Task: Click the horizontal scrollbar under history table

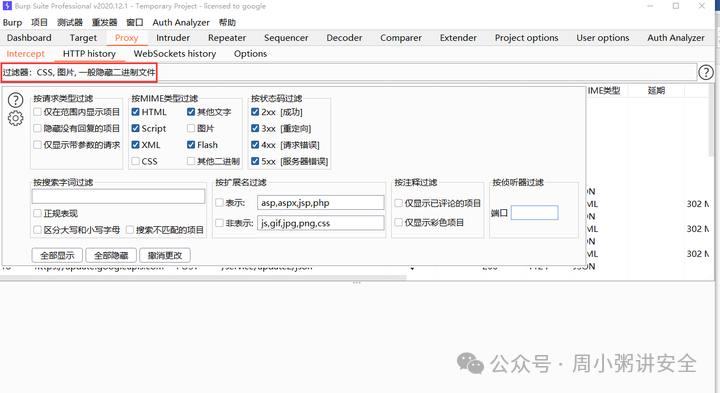Action: 203,278
